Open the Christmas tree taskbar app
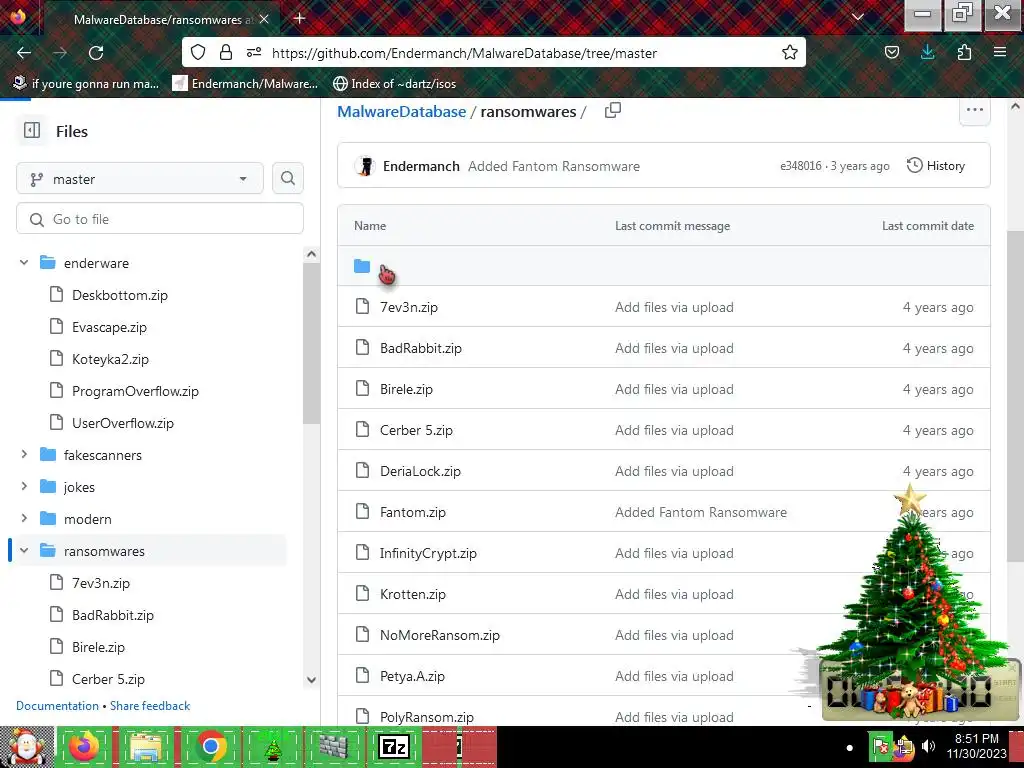 click(x=272, y=747)
